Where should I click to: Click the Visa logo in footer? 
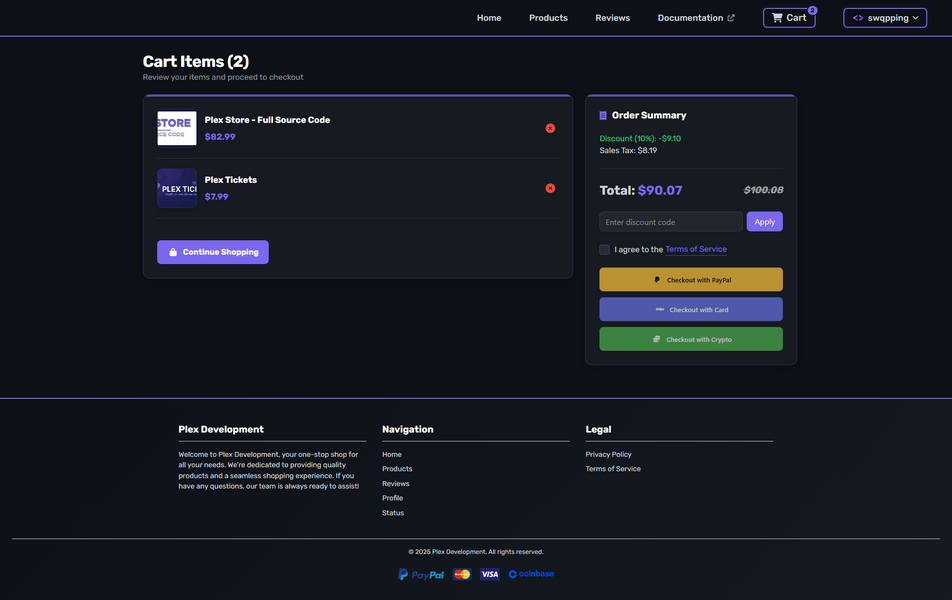(x=489, y=574)
